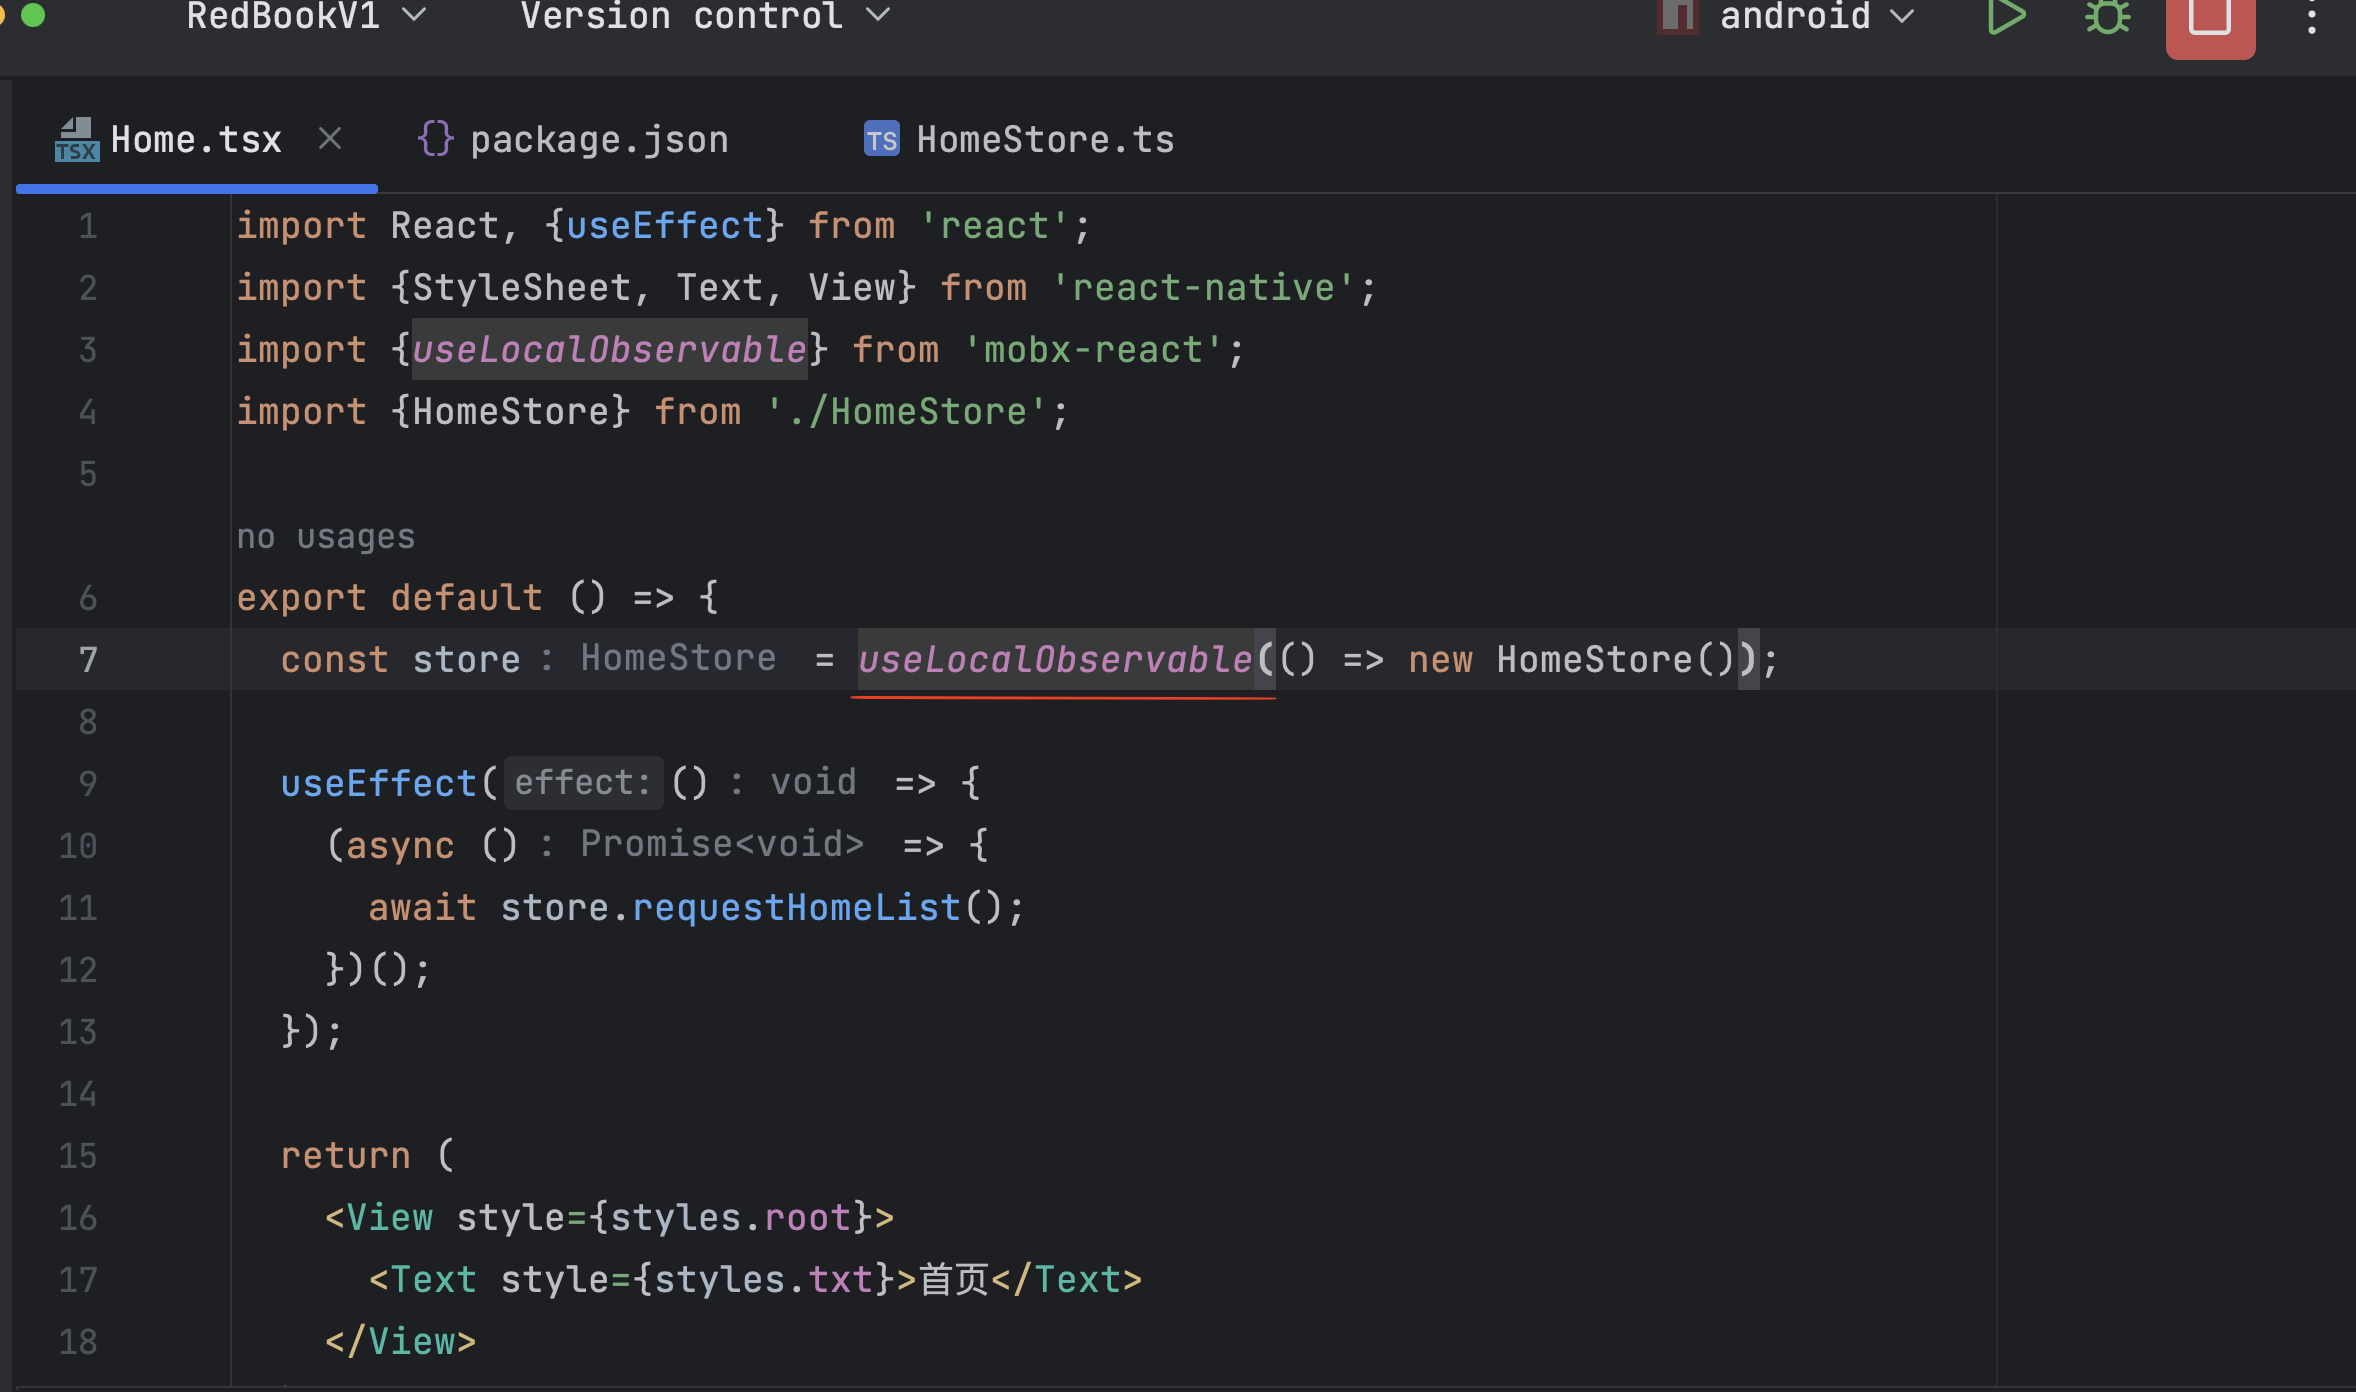Click 'react-native' string on line 2
Screen dimensions: 2356x1392
(x=1203, y=288)
